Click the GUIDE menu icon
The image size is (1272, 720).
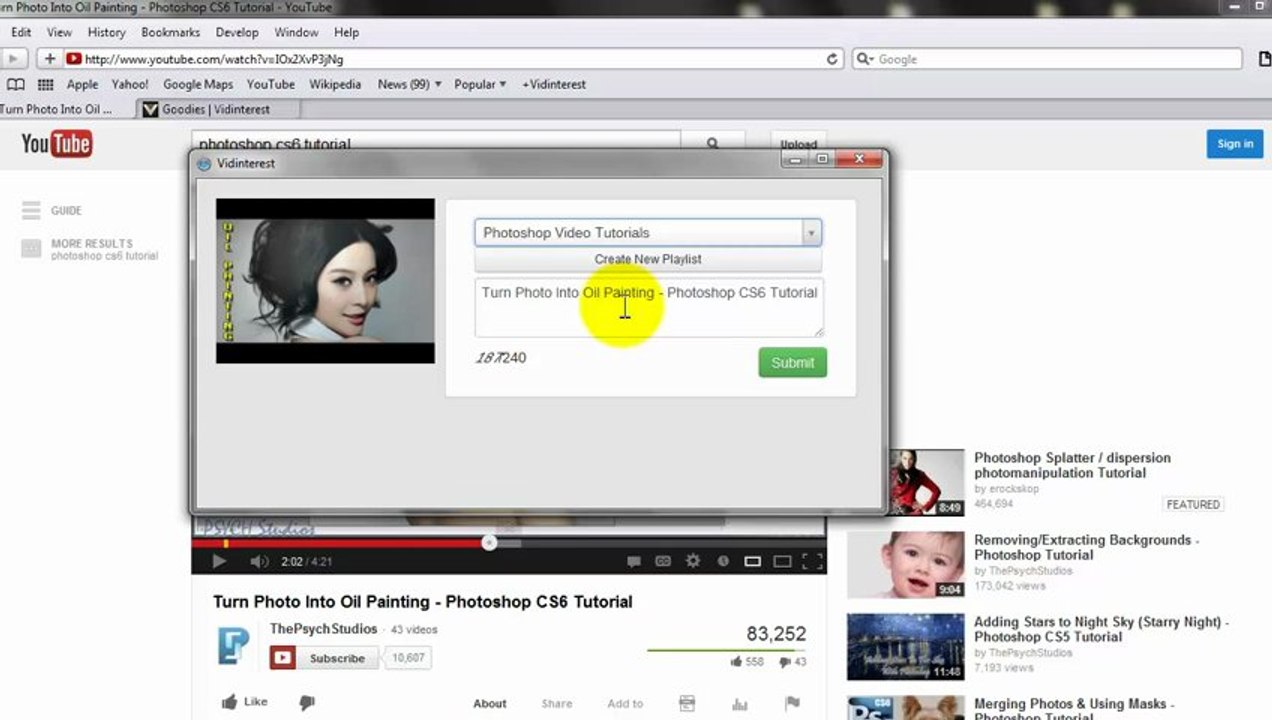pyautogui.click(x=31, y=211)
